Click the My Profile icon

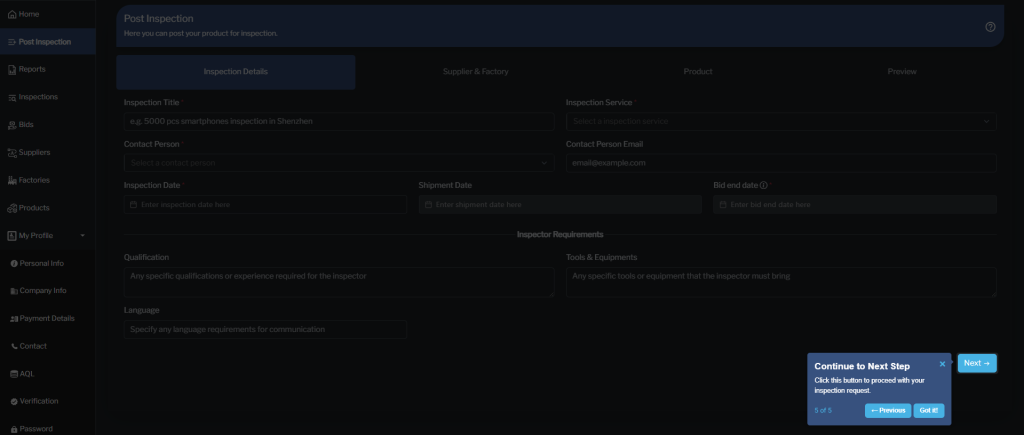[x=12, y=236]
